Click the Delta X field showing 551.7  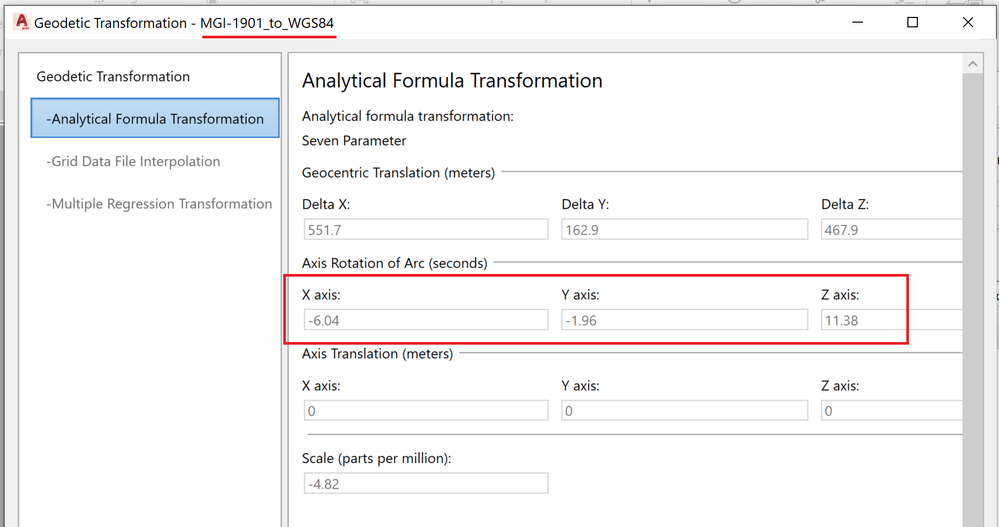pos(425,230)
